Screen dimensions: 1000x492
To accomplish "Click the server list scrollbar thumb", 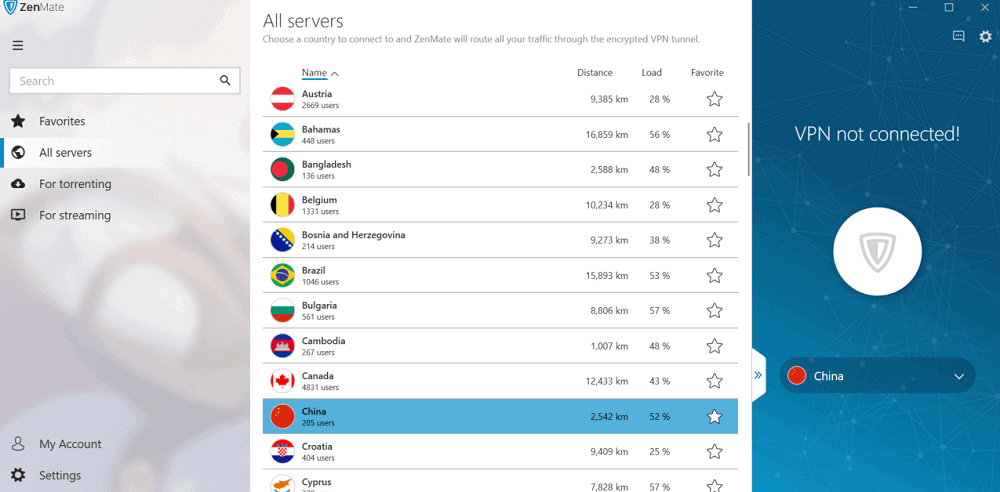I will pos(748,149).
